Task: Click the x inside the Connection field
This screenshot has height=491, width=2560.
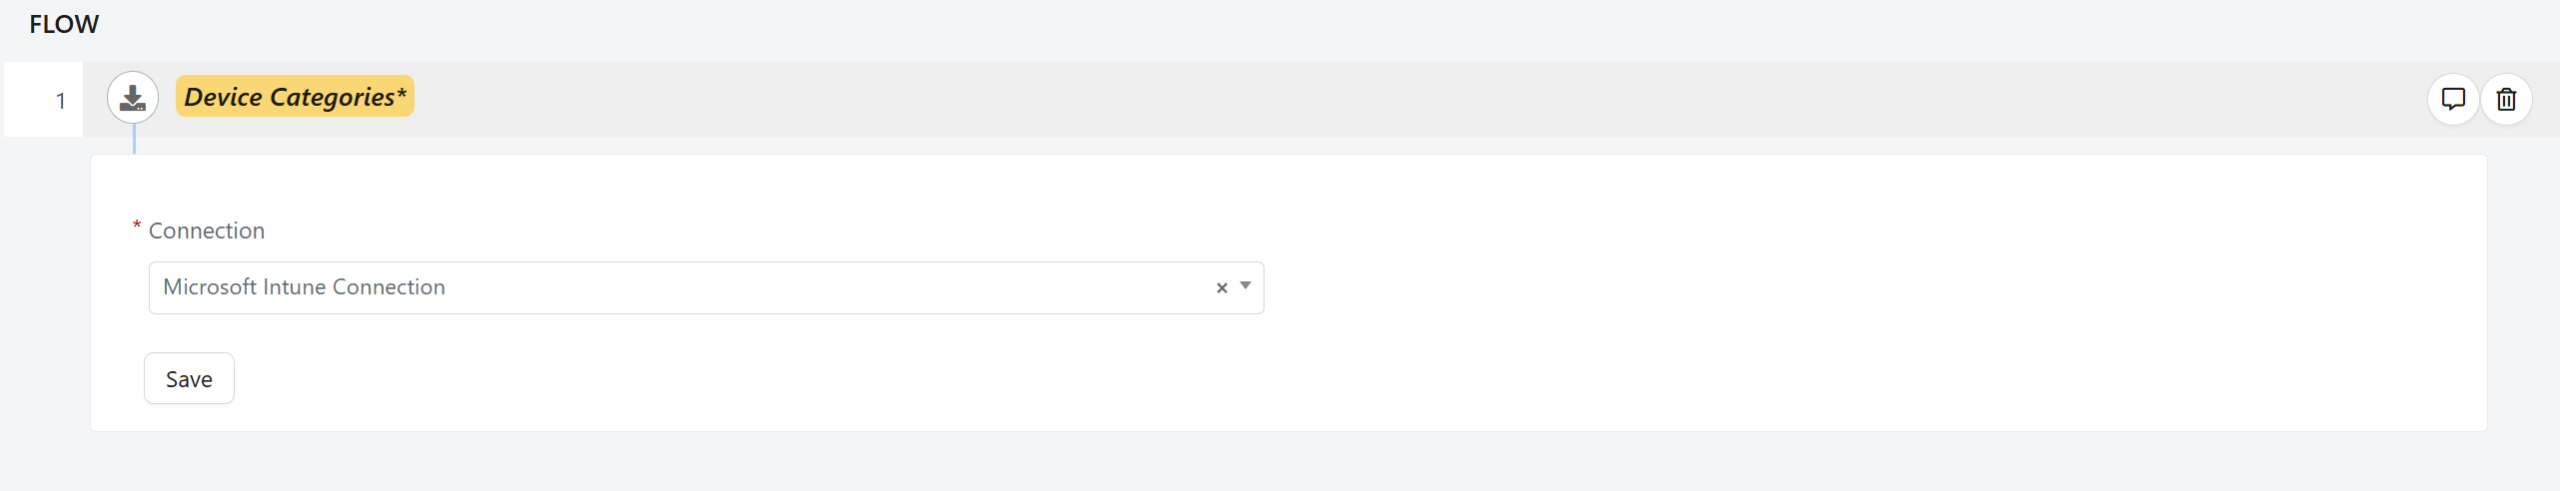Action: [x=1221, y=288]
